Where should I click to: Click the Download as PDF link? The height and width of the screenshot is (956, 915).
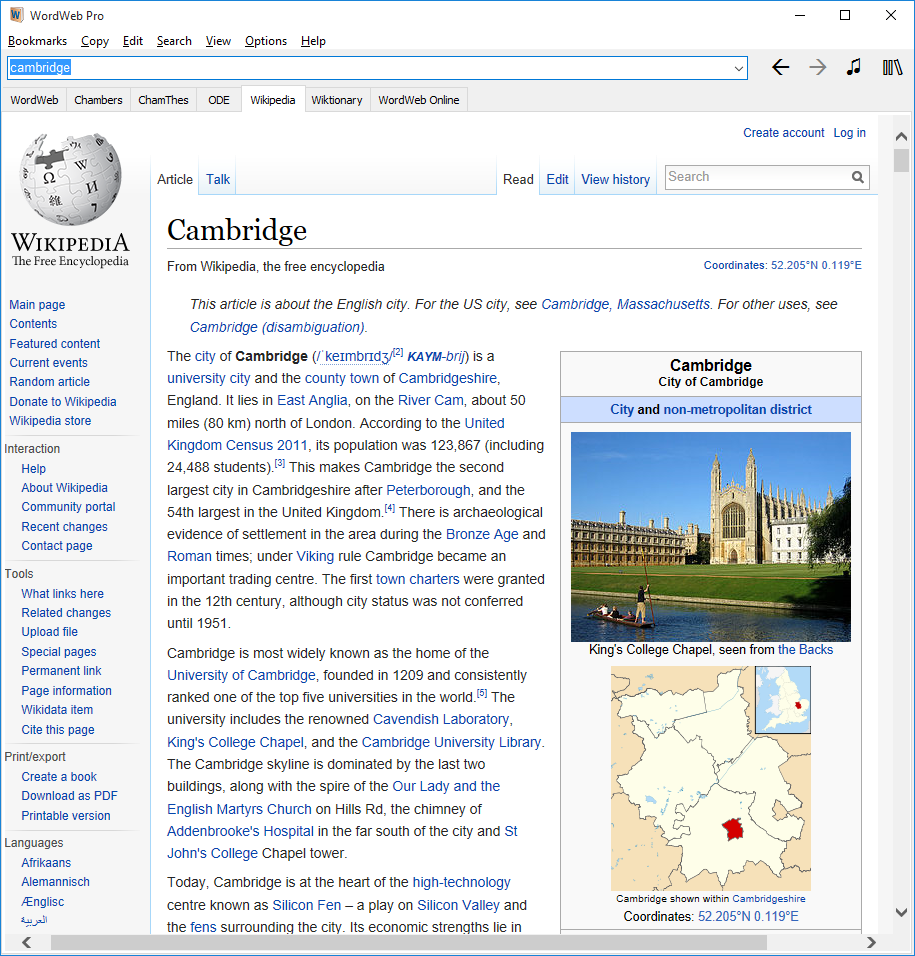69,796
